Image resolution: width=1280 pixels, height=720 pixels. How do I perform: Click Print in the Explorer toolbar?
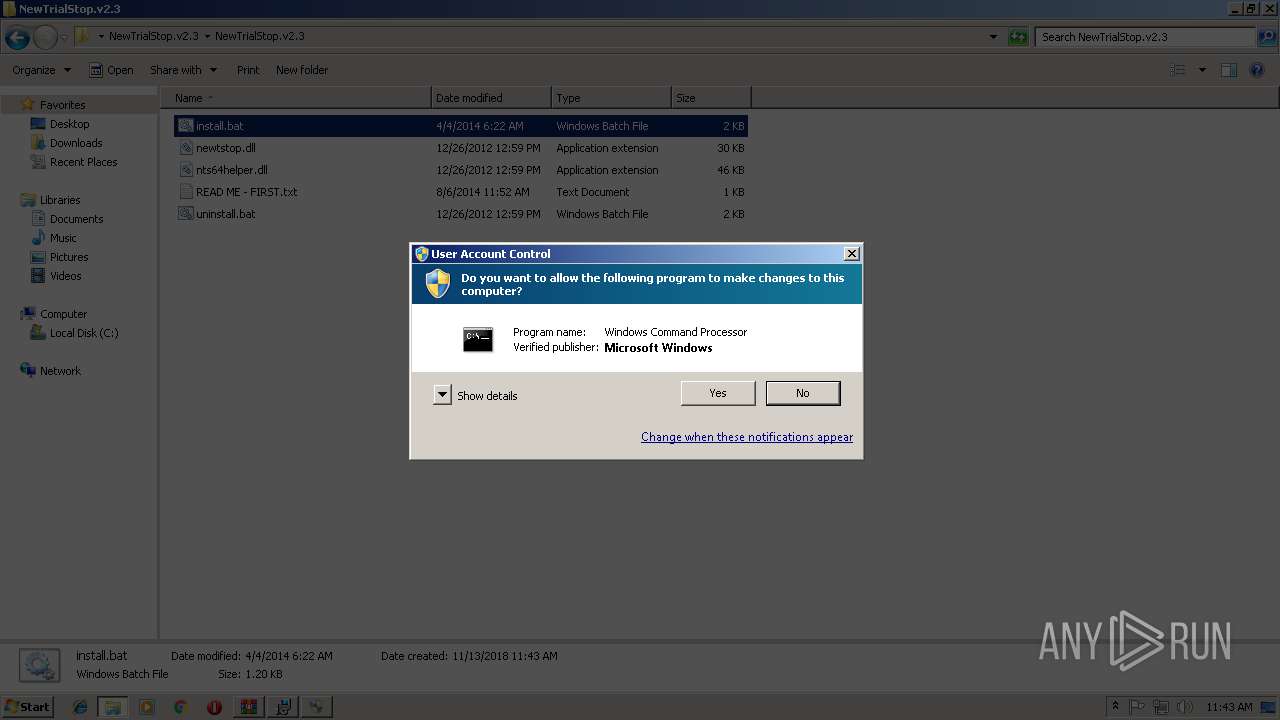point(248,70)
